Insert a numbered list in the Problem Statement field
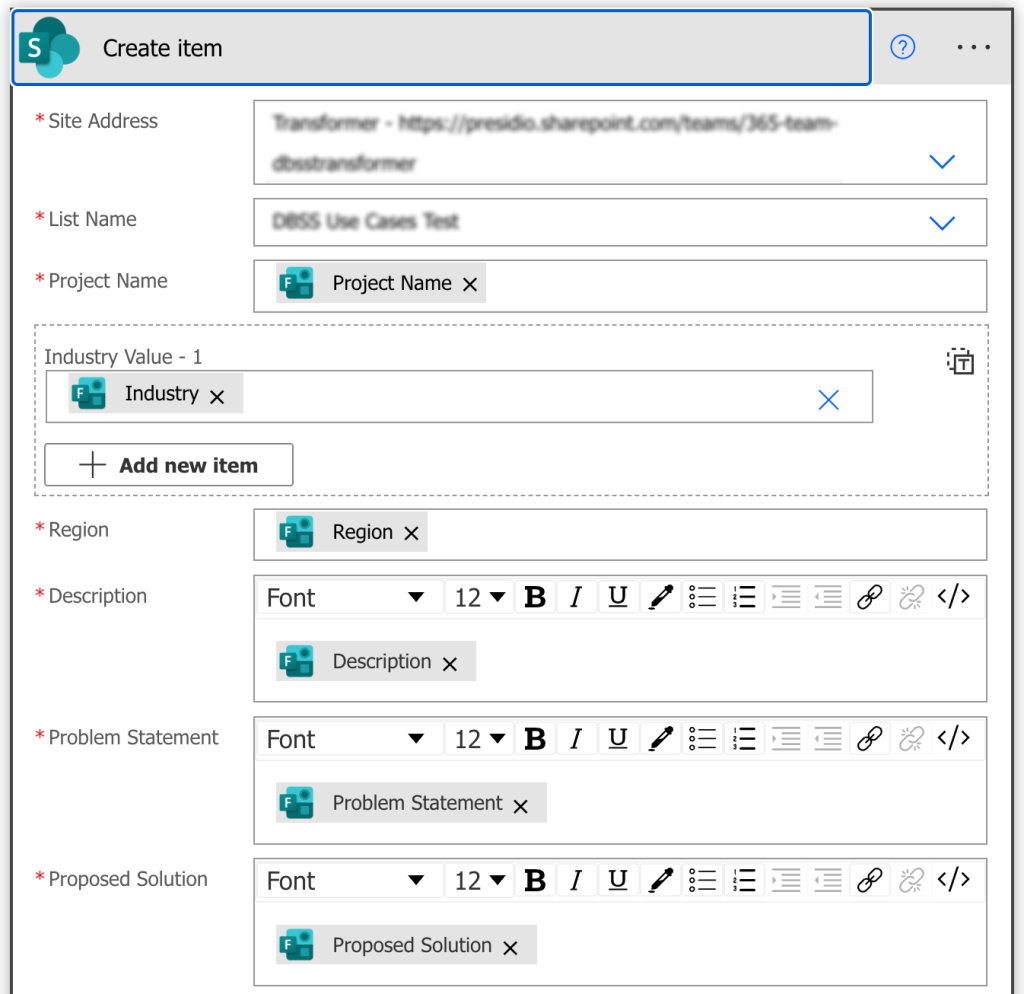Screen dimensions: 1024x994 coord(744,738)
